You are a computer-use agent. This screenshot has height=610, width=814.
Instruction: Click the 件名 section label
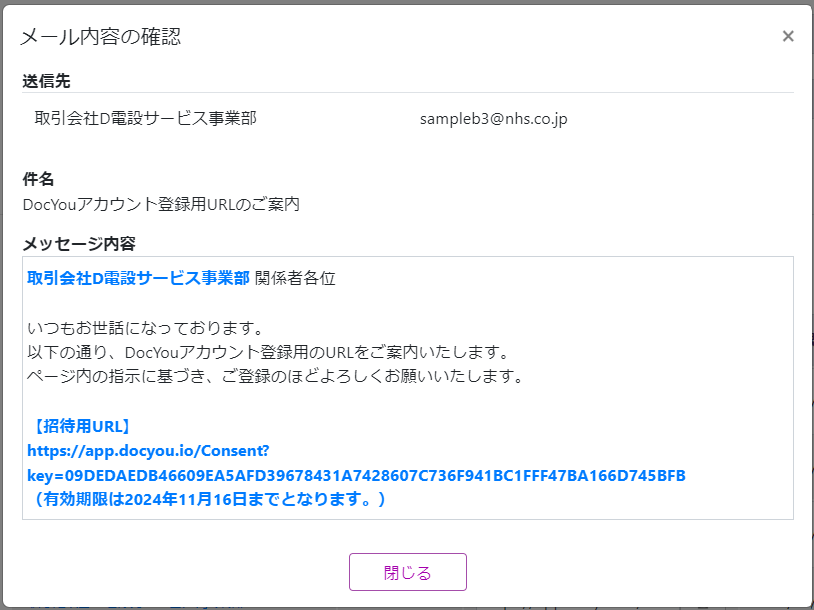click(38, 179)
